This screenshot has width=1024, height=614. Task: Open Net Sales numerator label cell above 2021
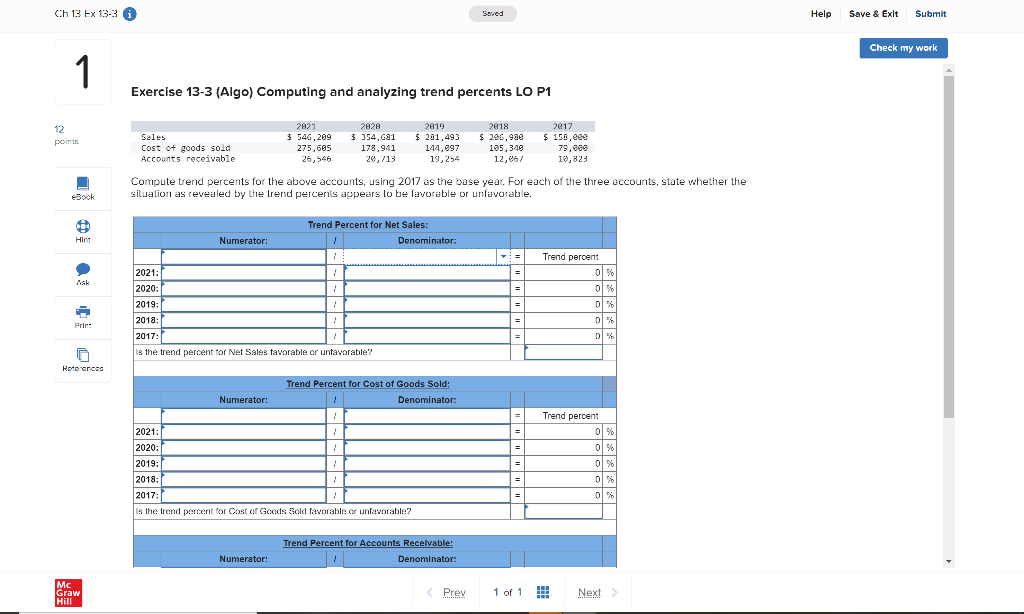[244, 257]
